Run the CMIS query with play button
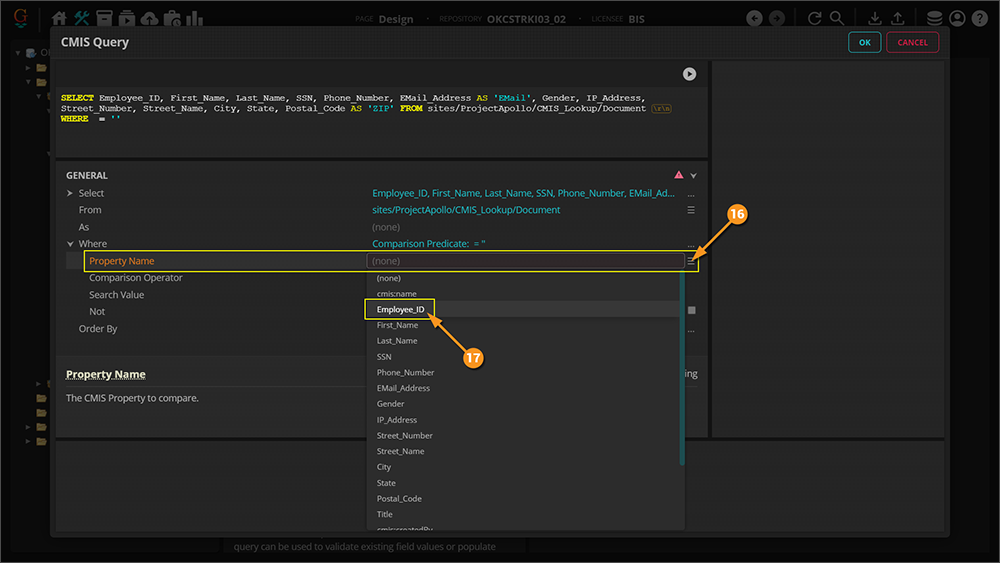The image size is (1000, 563). [689, 74]
